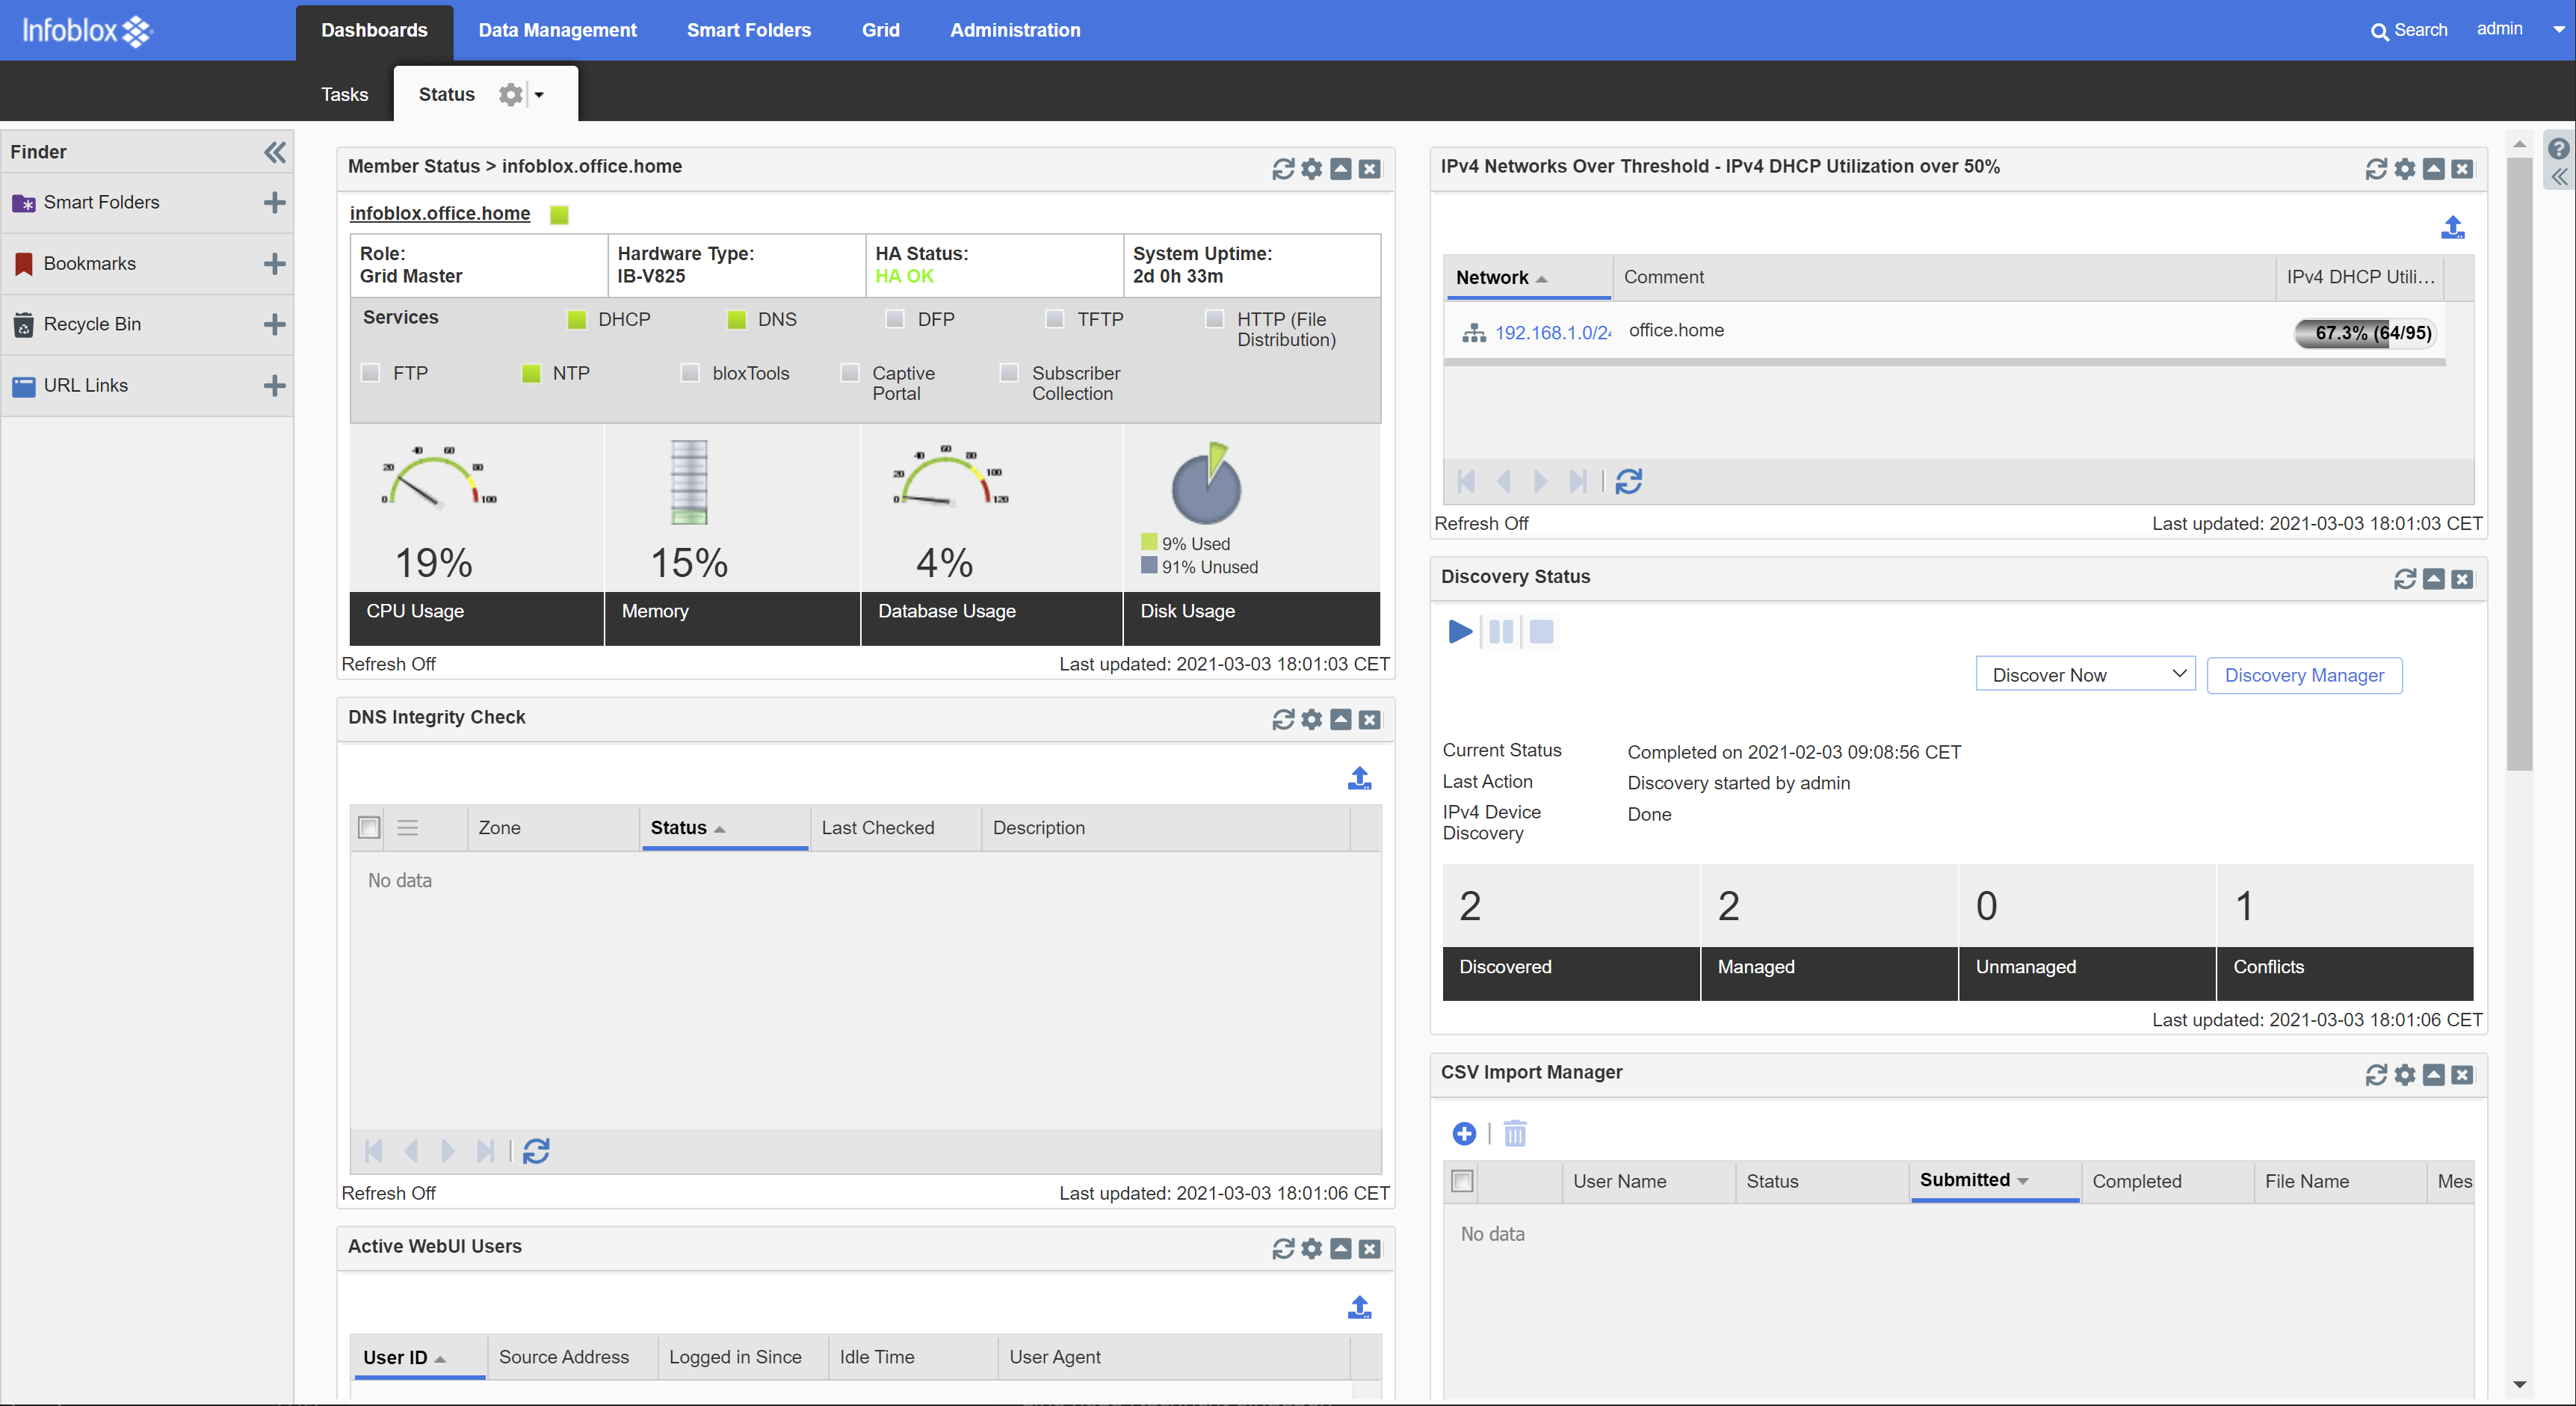The image size is (2576, 1406).
Task: Check the select-all box in CSV Import Manager
Action: (1462, 1181)
